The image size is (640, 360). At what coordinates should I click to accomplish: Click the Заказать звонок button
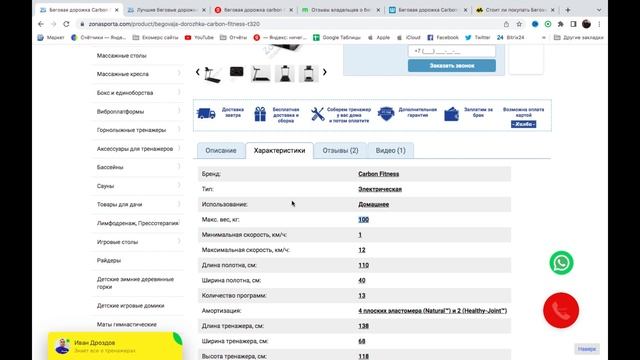(x=452, y=65)
